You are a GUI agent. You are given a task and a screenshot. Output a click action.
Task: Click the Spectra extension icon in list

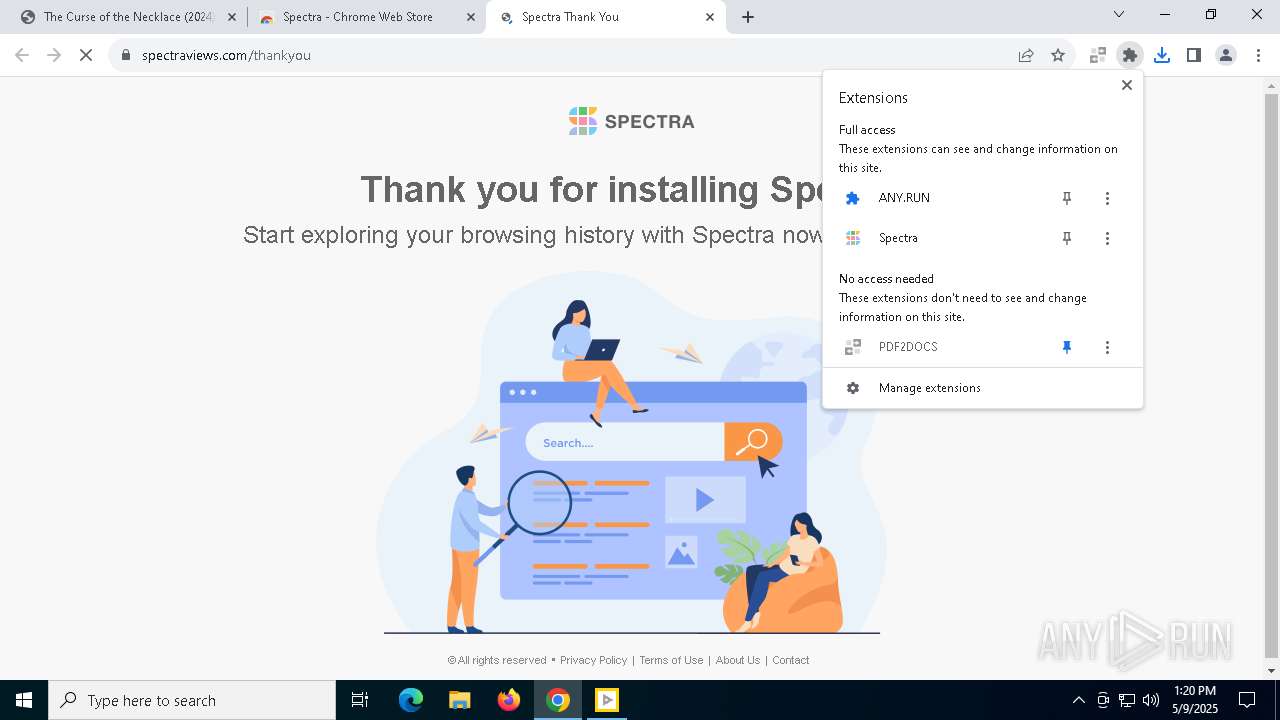pyautogui.click(x=853, y=238)
